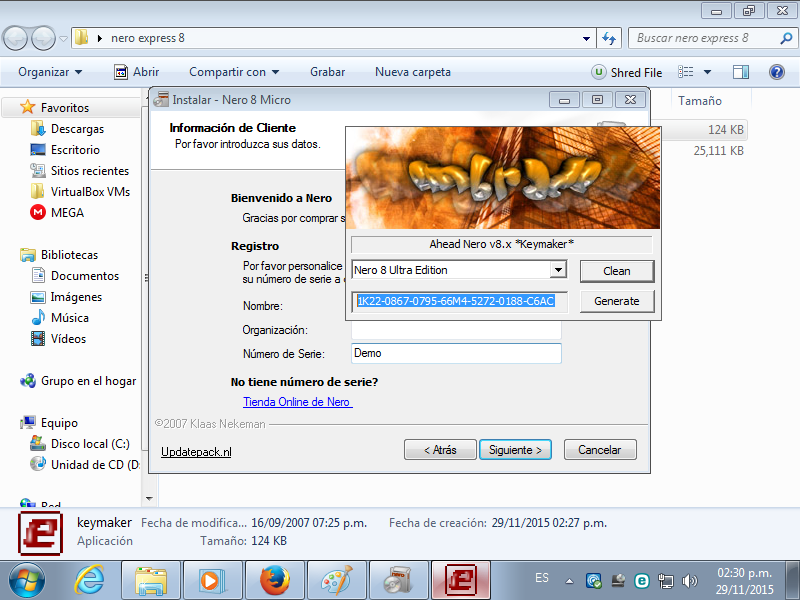Expand the view options dropdown arrow

point(707,72)
